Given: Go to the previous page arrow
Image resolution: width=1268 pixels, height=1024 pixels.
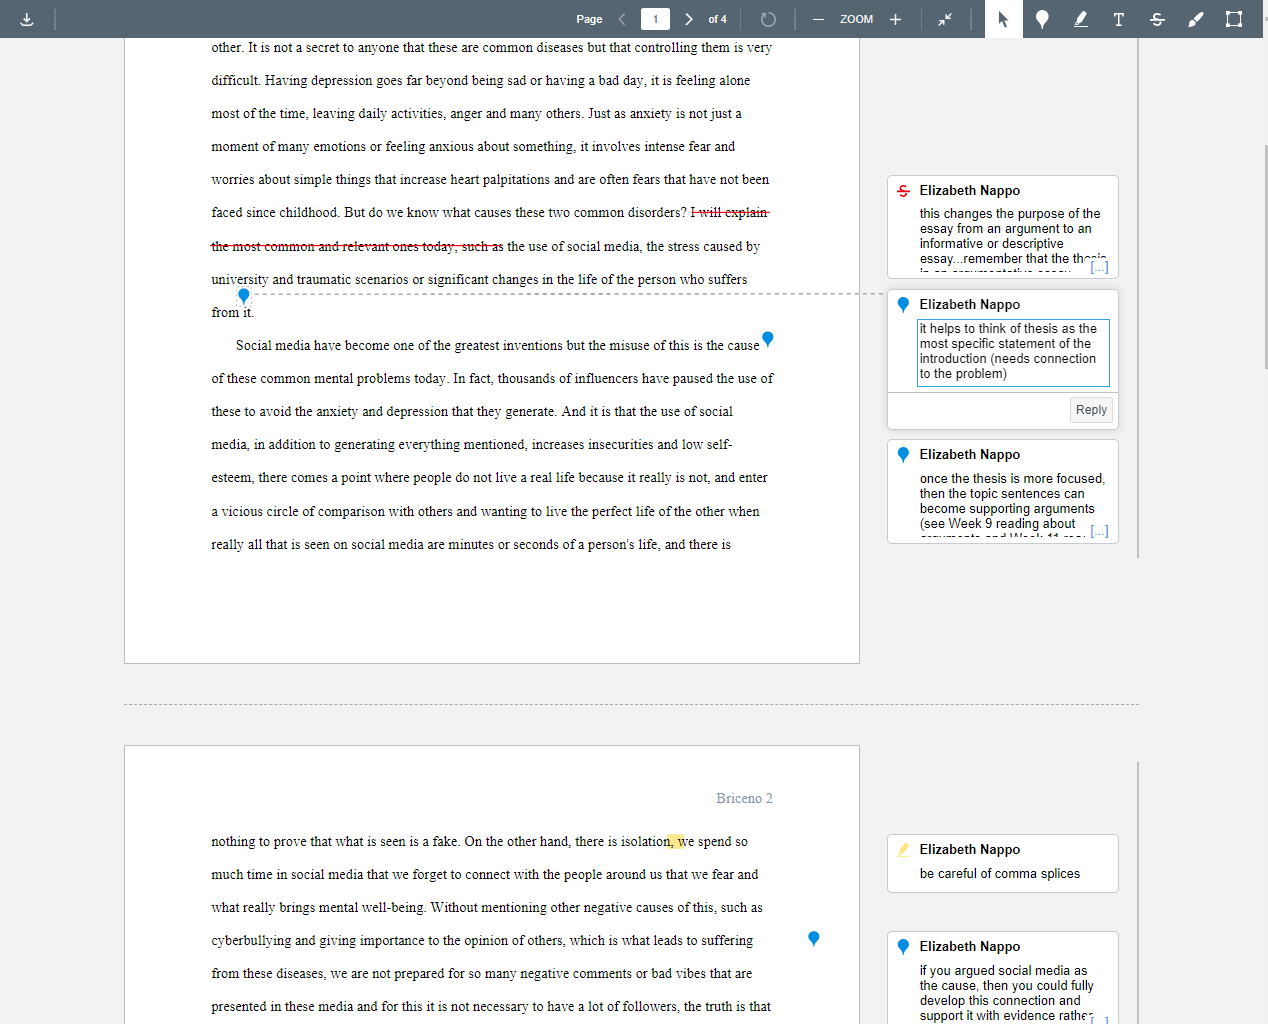Looking at the screenshot, I should point(622,19).
